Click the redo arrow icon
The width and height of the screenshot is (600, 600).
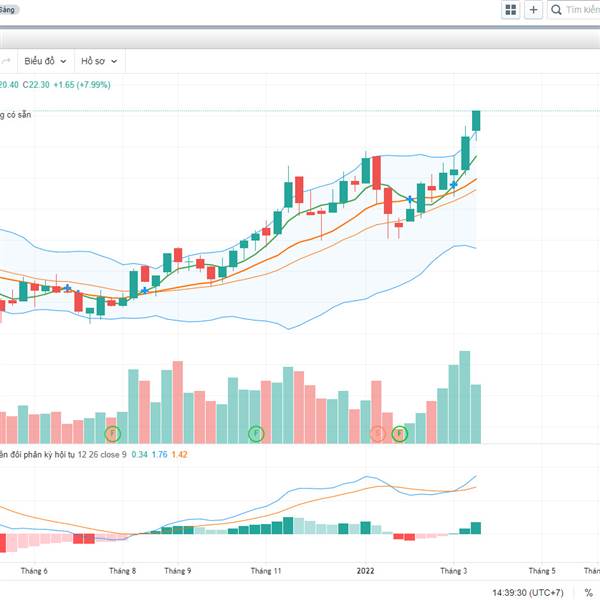tap(6, 61)
